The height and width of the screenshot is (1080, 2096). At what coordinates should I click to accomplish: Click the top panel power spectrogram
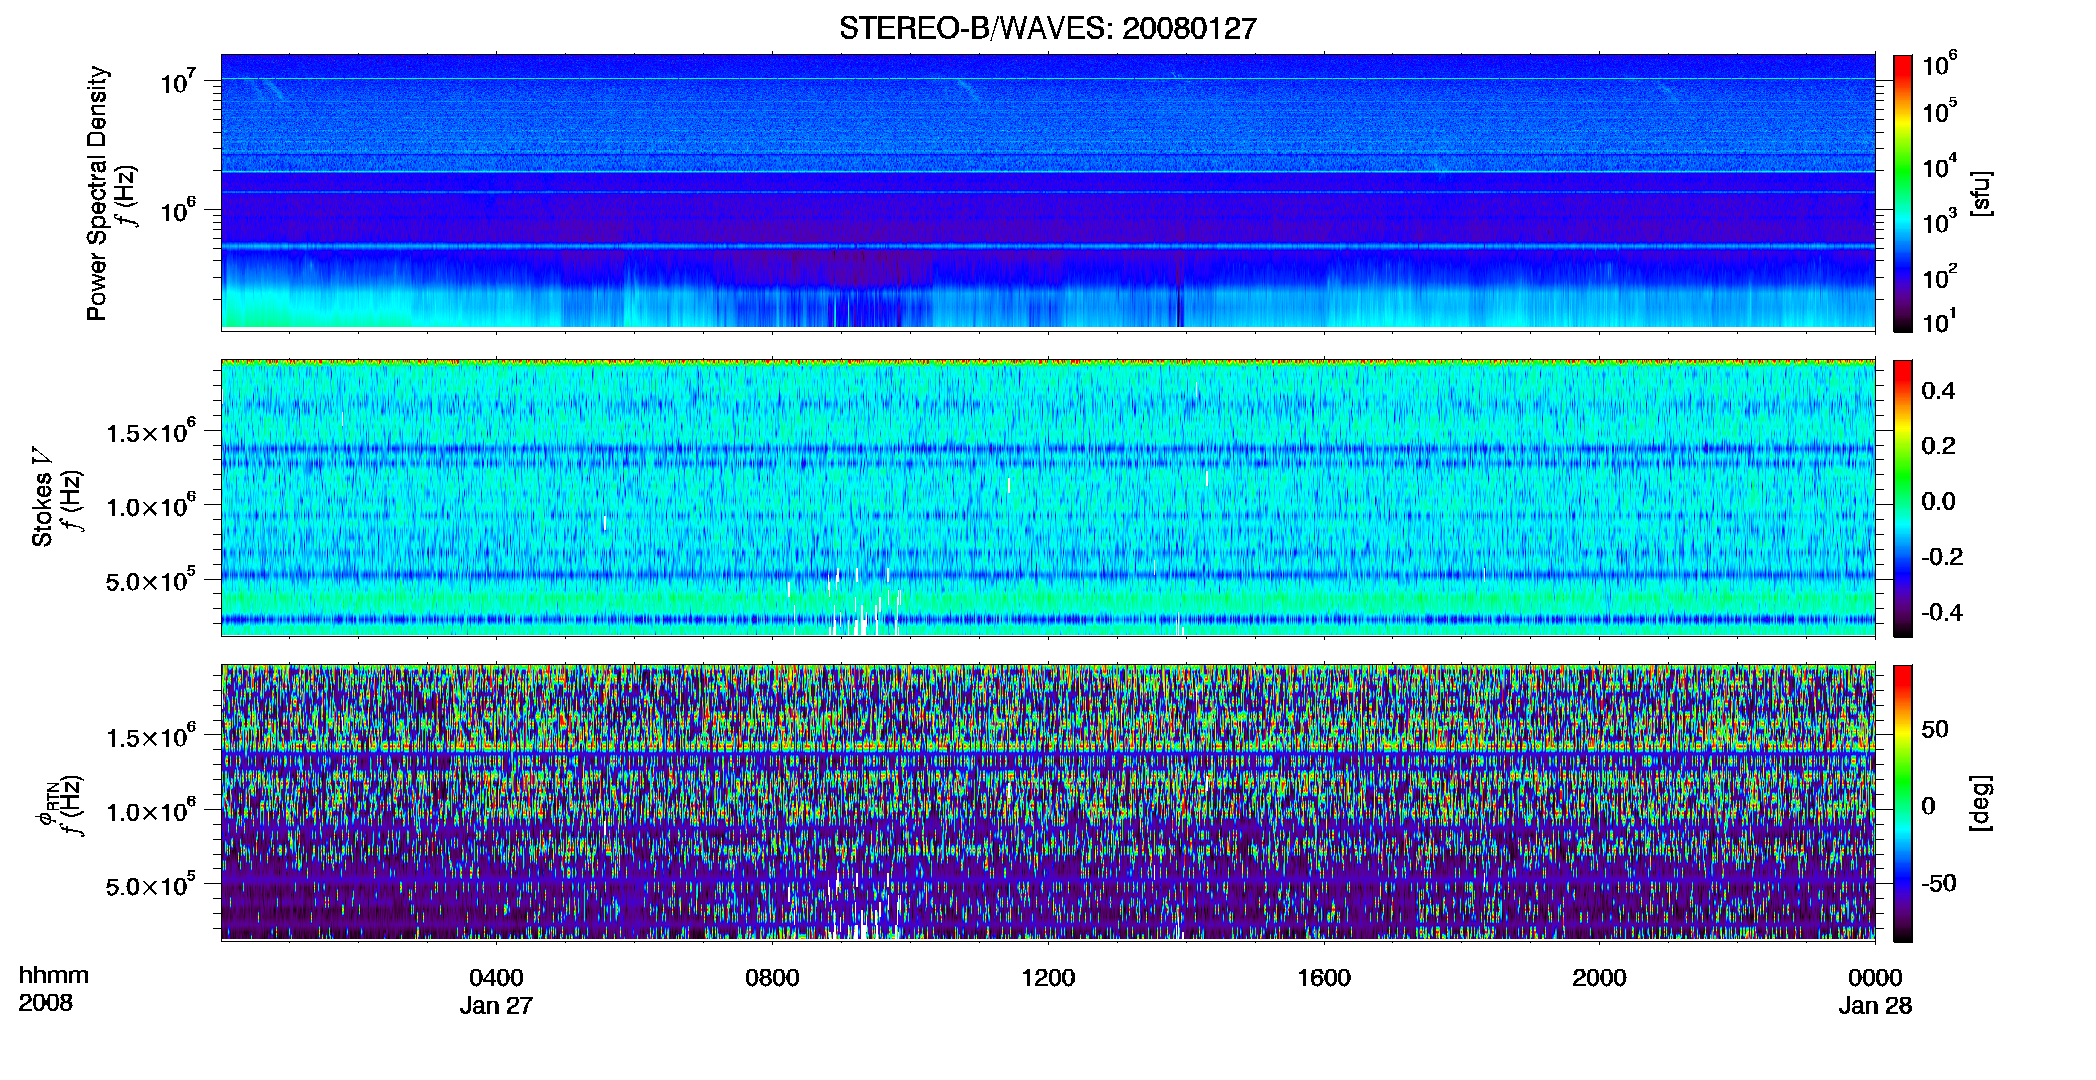(x=1048, y=192)
